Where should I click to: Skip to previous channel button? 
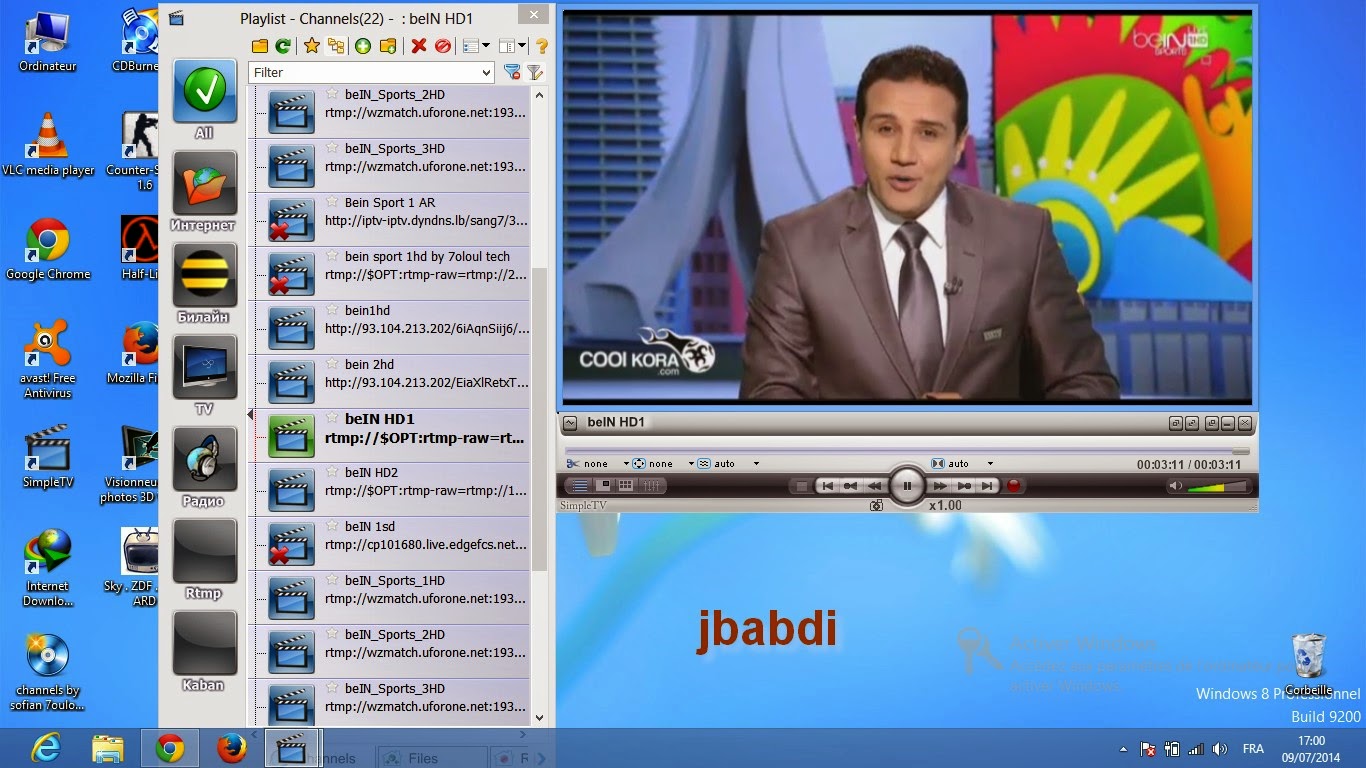click(827, 486)
